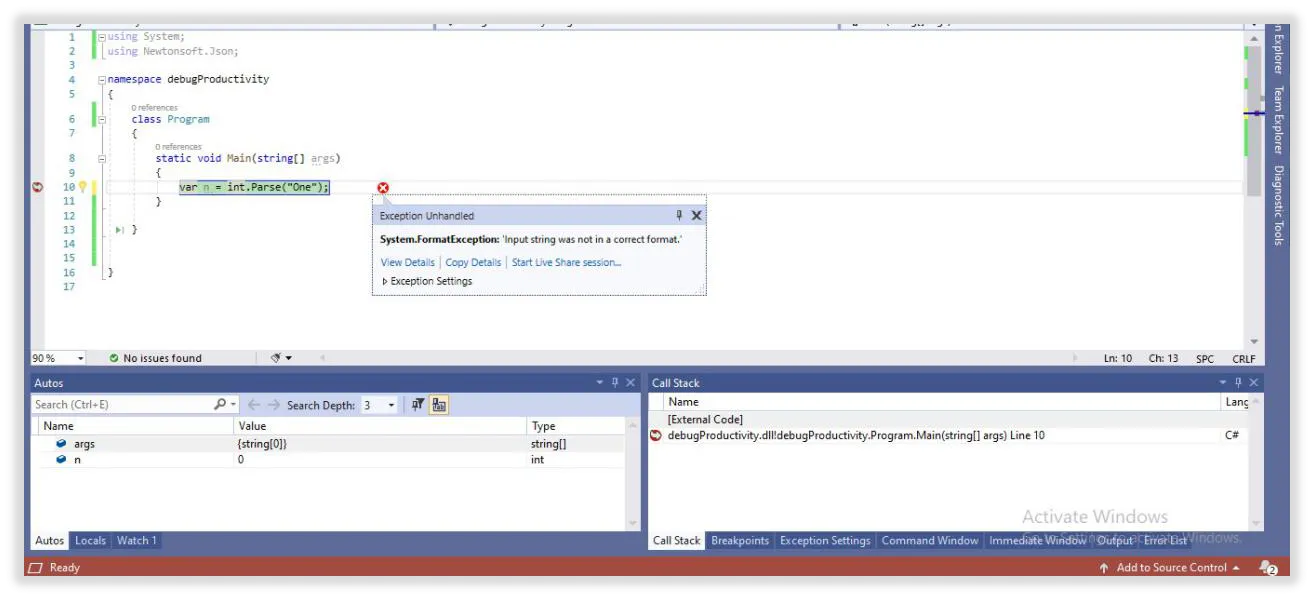Open the Diagnostic Tools side tab
The image size is (1316, 601).
tap(1278, 205)
